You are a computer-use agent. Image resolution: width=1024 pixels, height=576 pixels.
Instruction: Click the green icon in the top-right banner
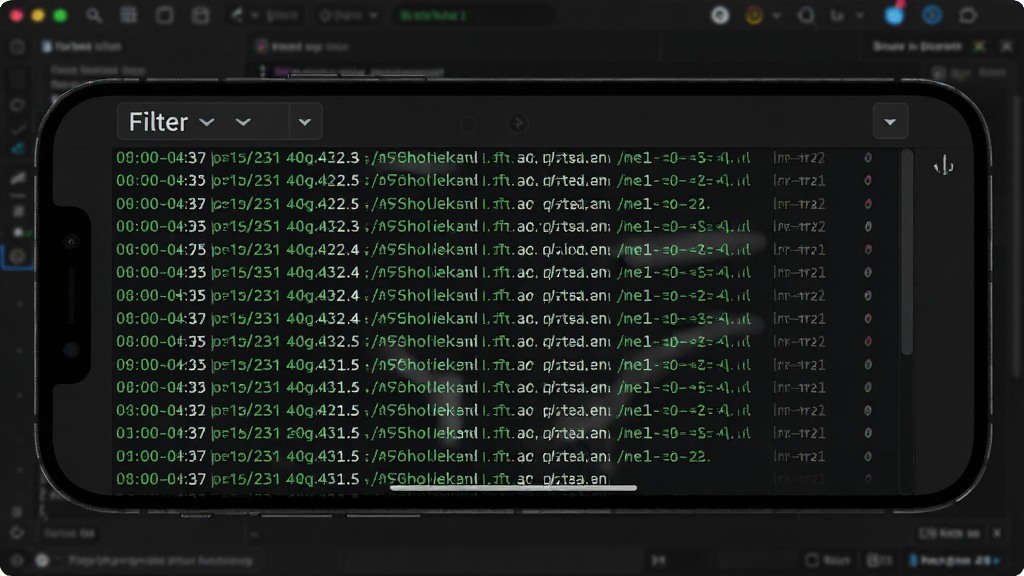click(x=979, y=46)
